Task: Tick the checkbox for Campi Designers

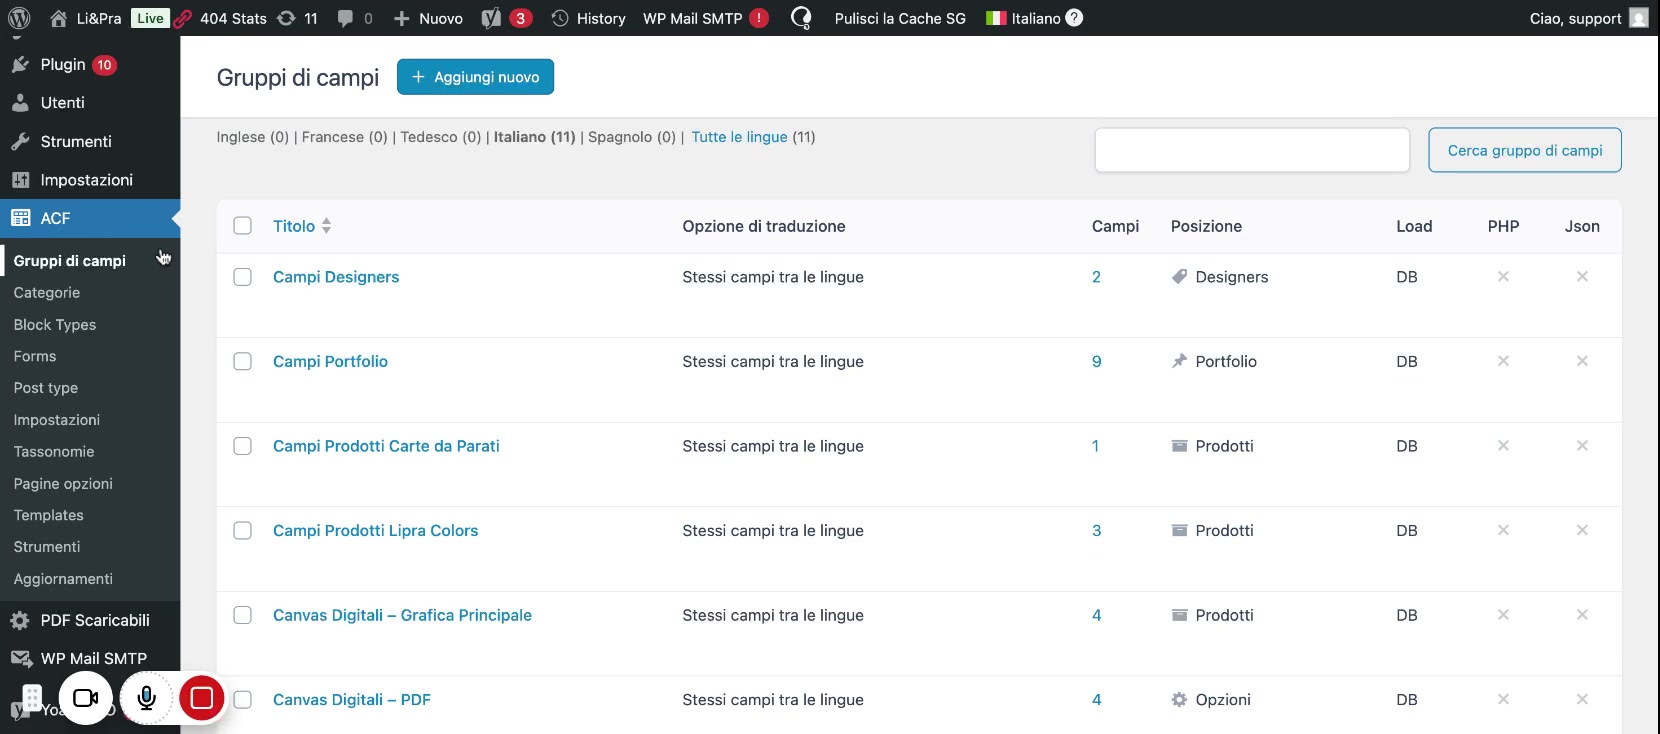Action: pos(243,277)
